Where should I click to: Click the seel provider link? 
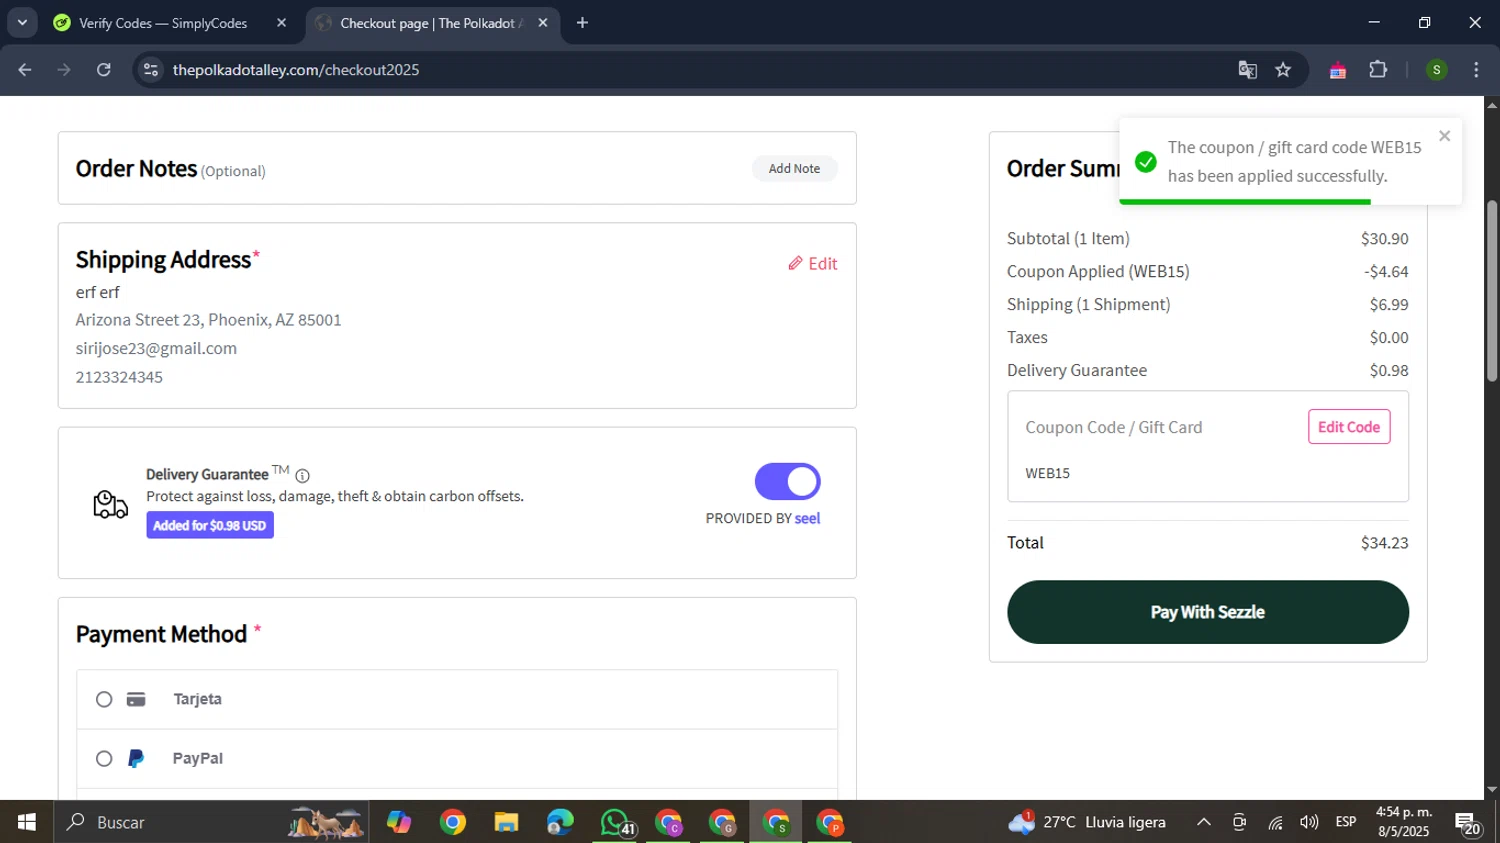pos(807,518)
